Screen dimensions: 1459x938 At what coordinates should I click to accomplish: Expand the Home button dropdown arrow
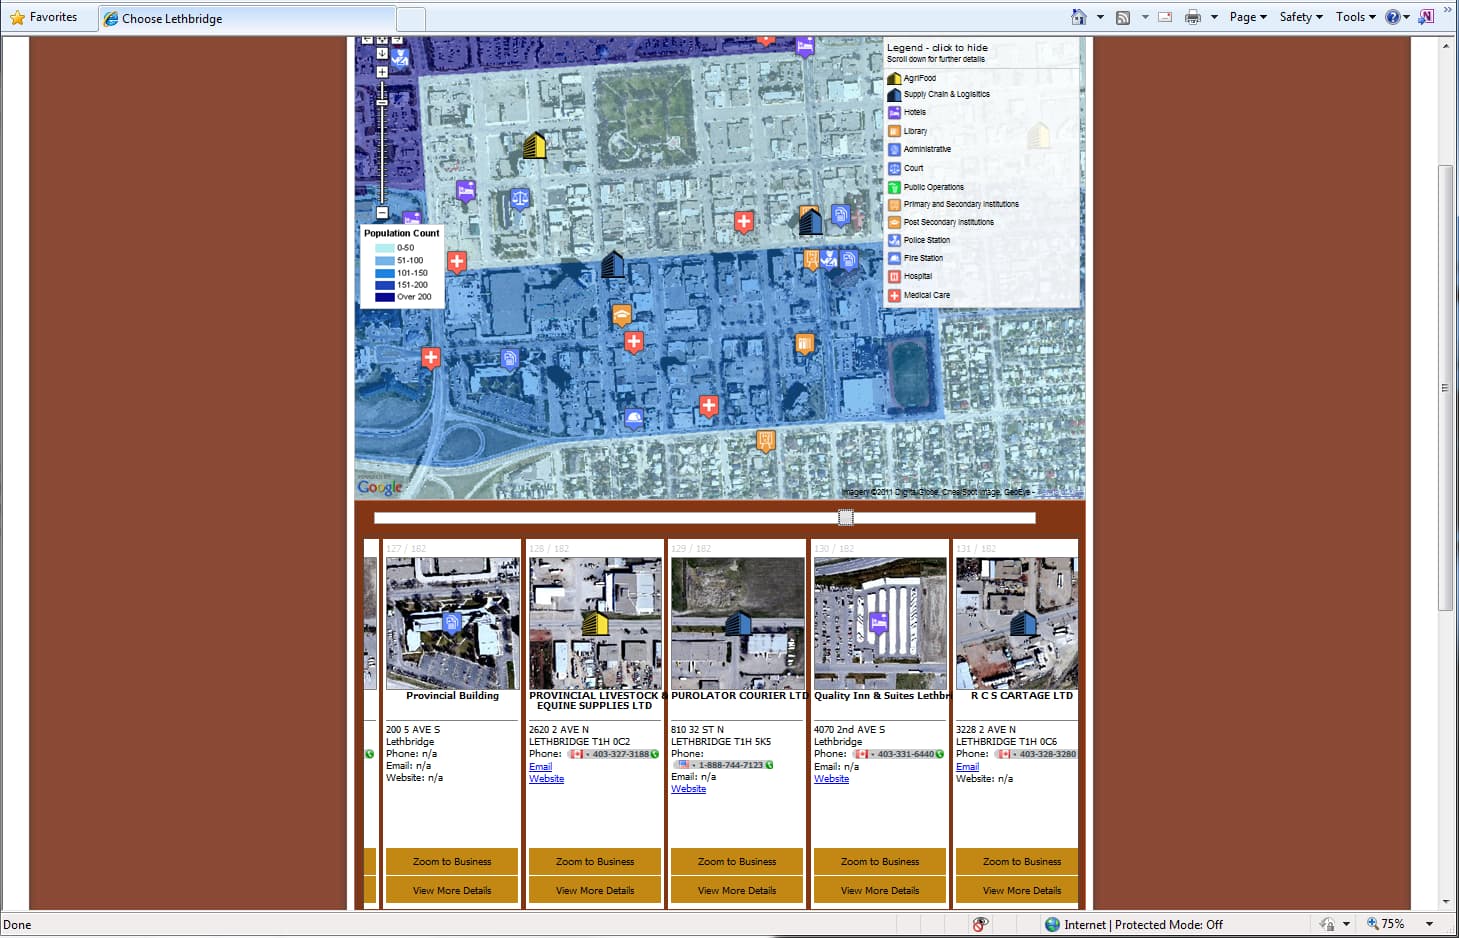pyautogui.click(x=1100, y=17)
